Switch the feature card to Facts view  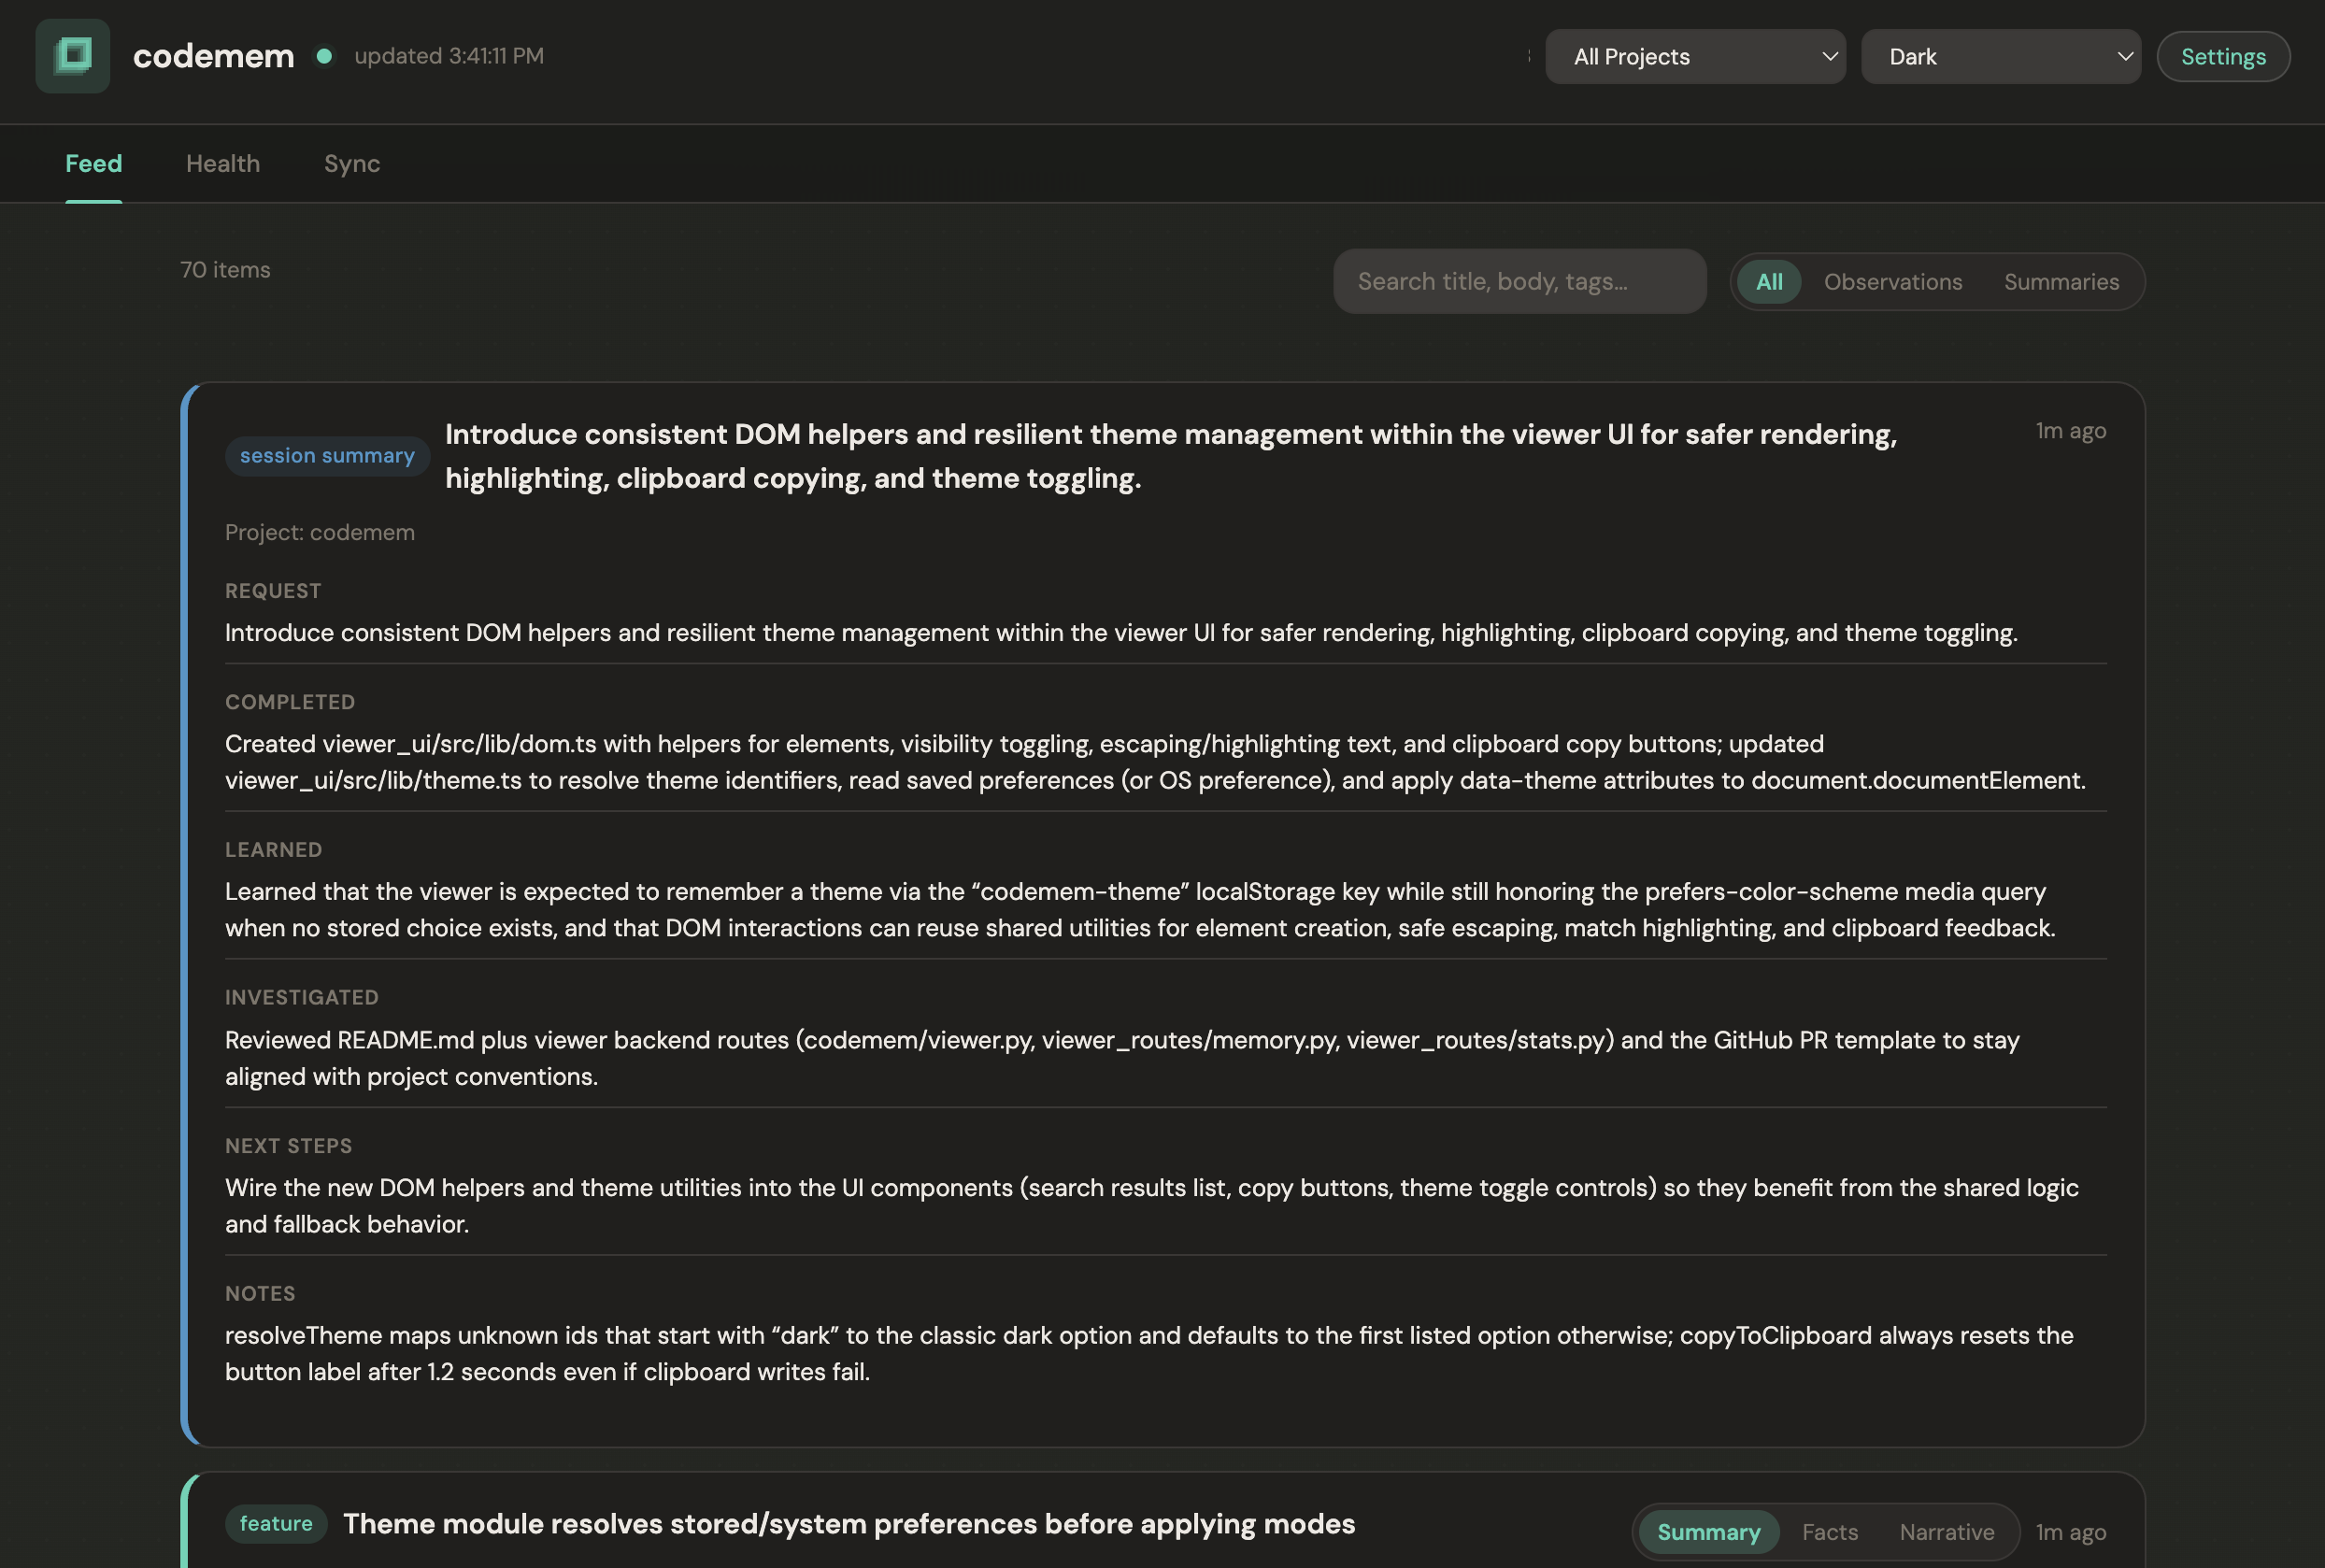pos(1829,1531)
